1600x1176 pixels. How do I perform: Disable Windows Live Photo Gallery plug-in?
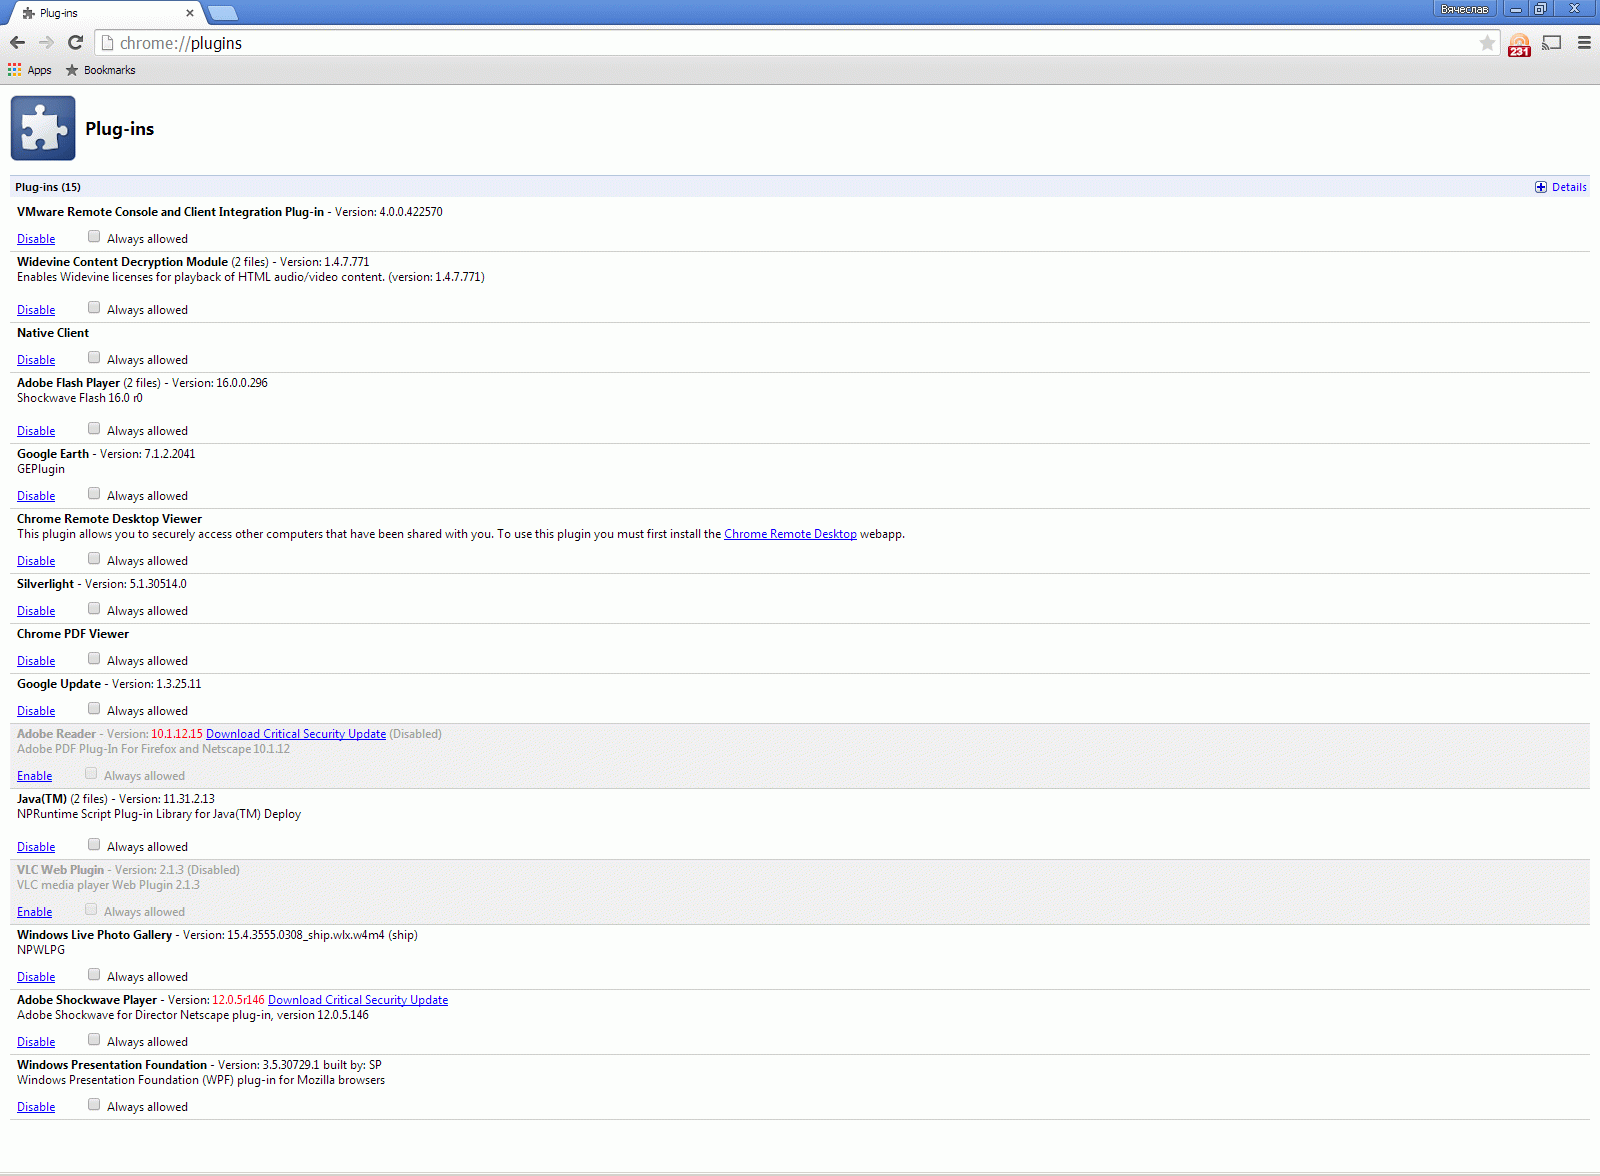coord(36,977)
